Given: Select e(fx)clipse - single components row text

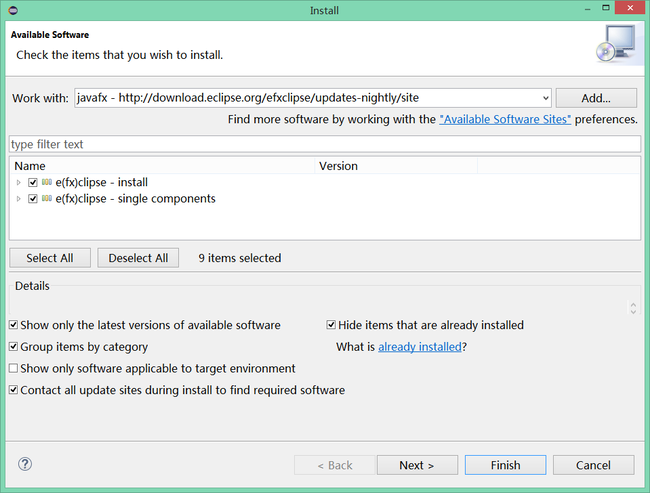Looking at the screenshot, I should 136,199.
